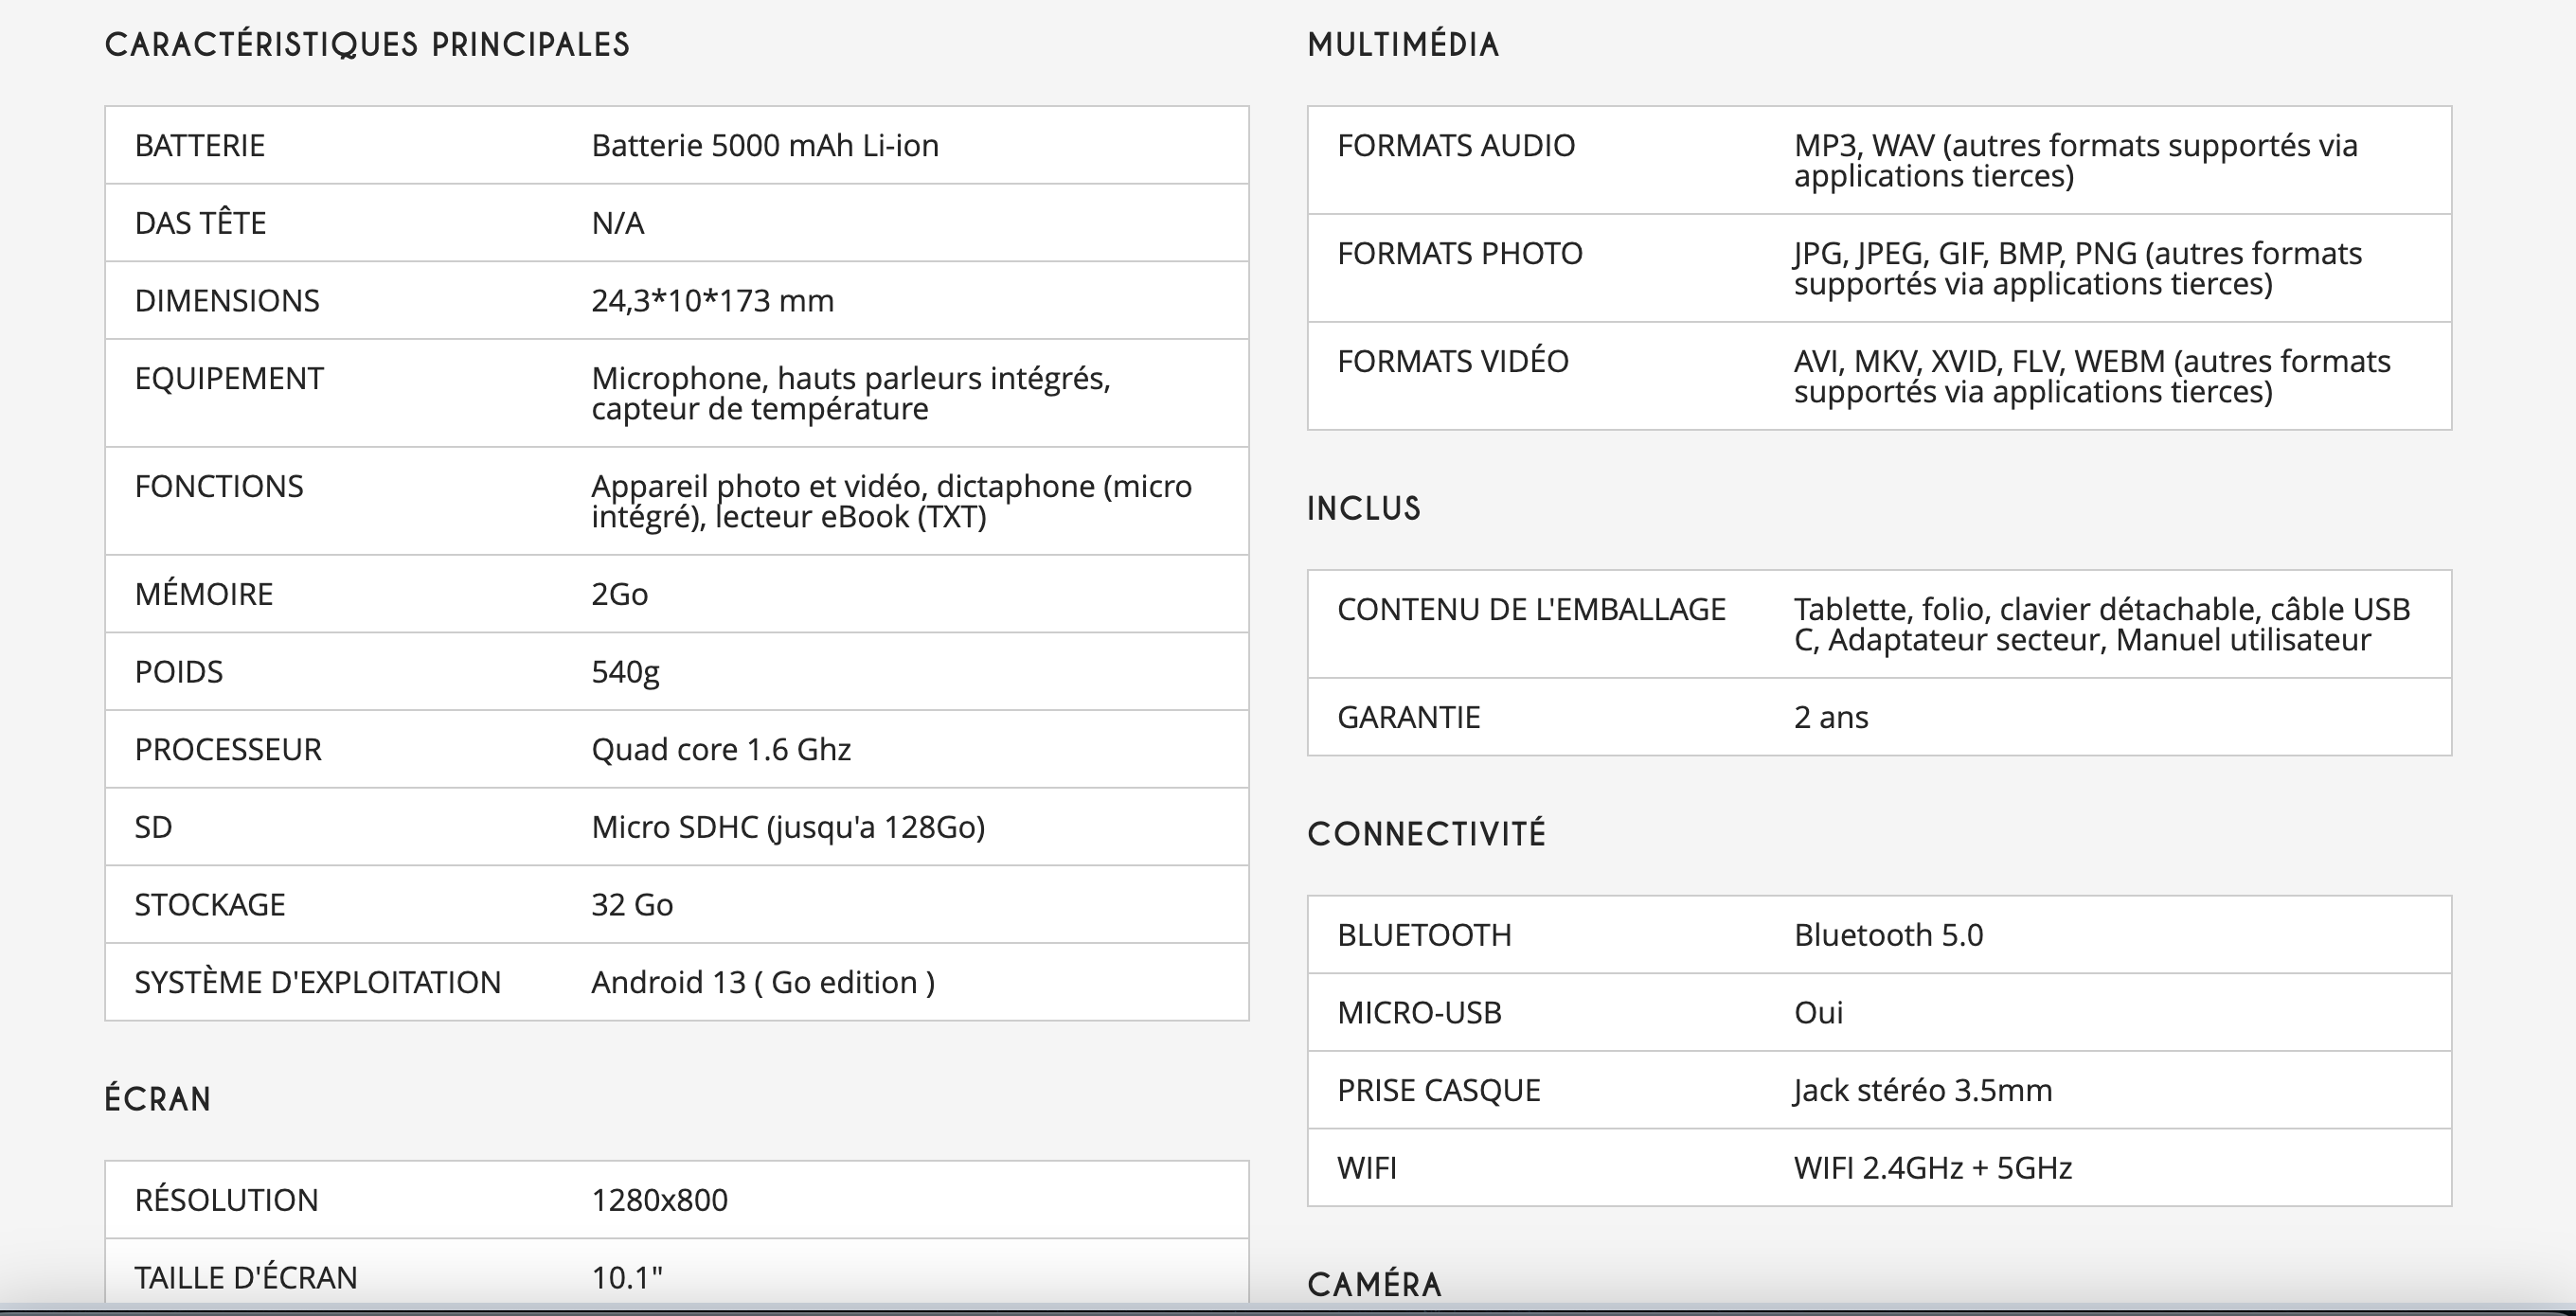Click the RÉSOLUTION 1280x800 value

click(659, 1200)
